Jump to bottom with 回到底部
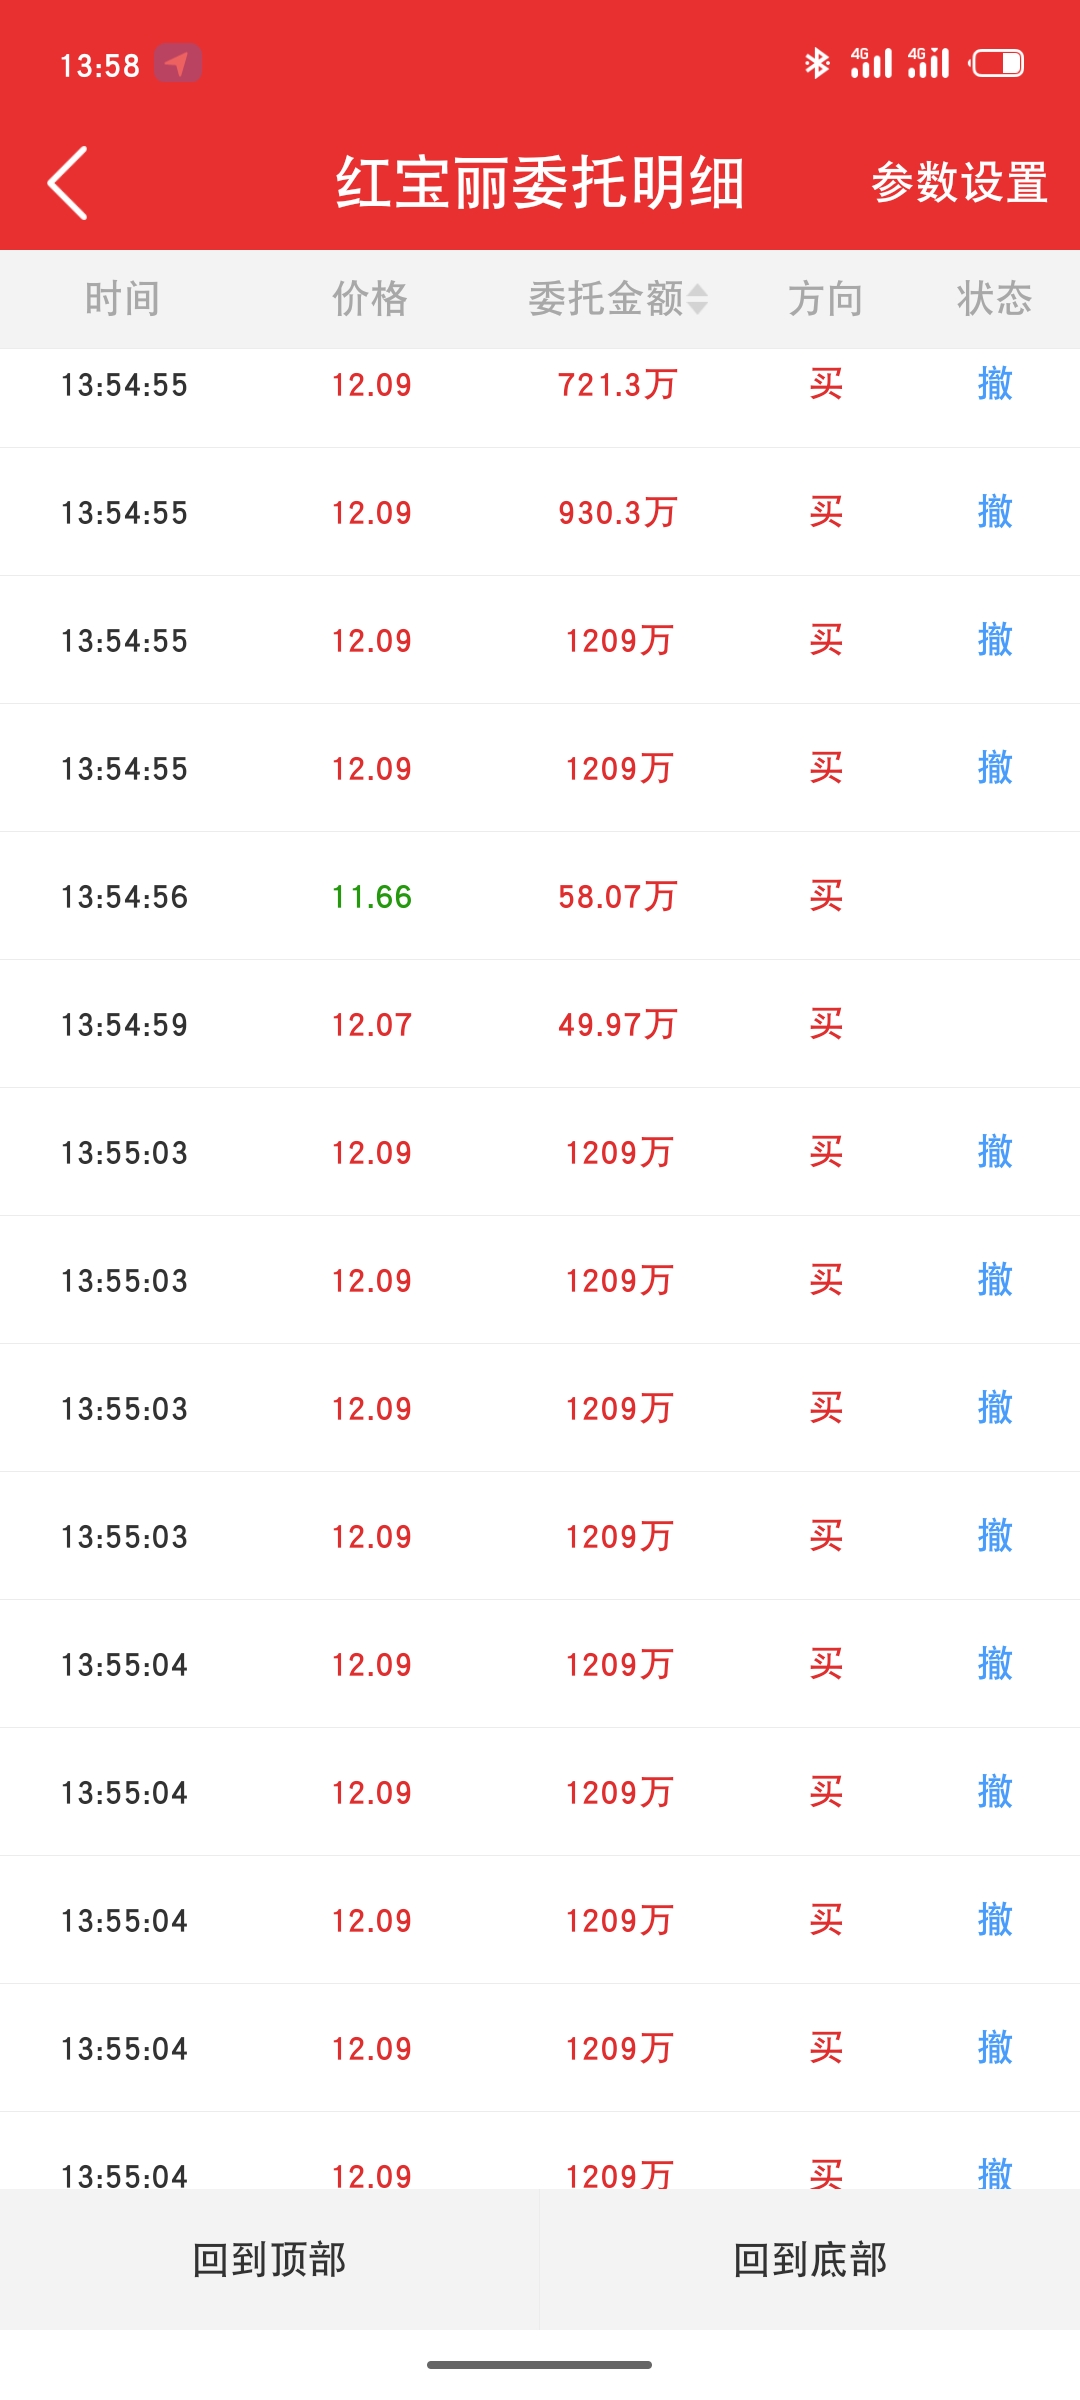The image size is (1080, 2400). click(x=810, y=2259)
